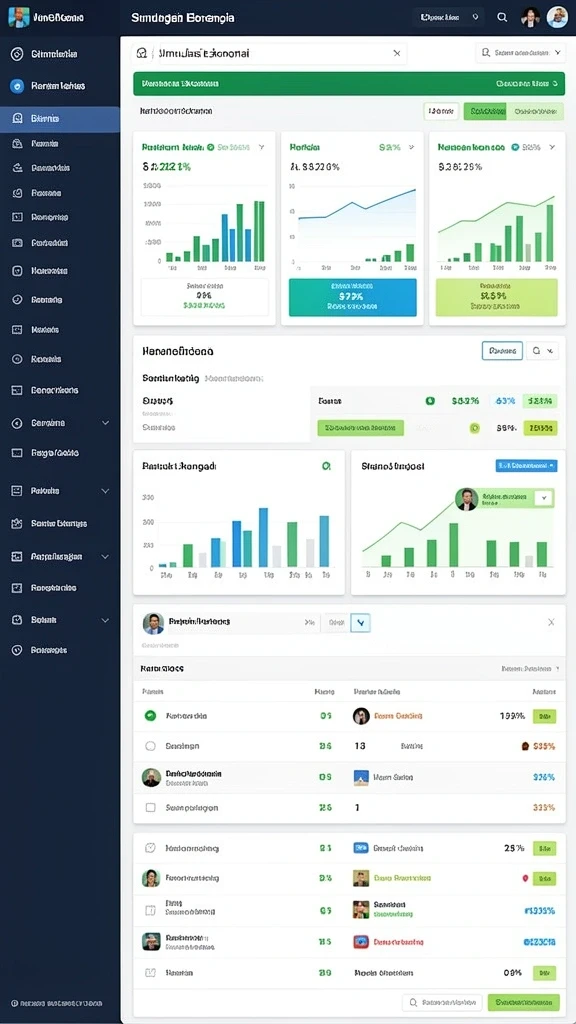
Task: Select the empty radio button in the second table row
Action: (150, 746)
